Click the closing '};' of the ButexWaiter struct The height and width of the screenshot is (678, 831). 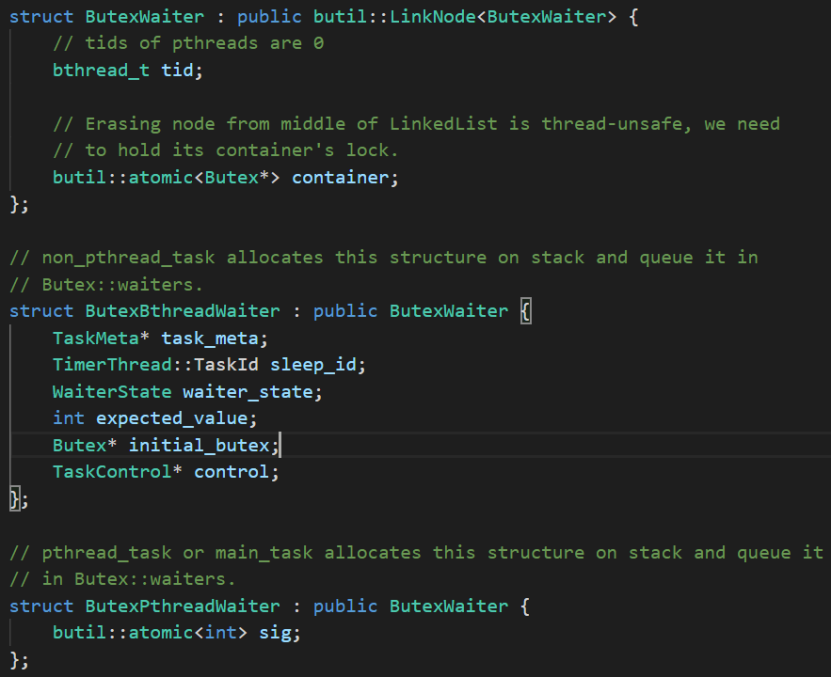click(x=19, y=204)
